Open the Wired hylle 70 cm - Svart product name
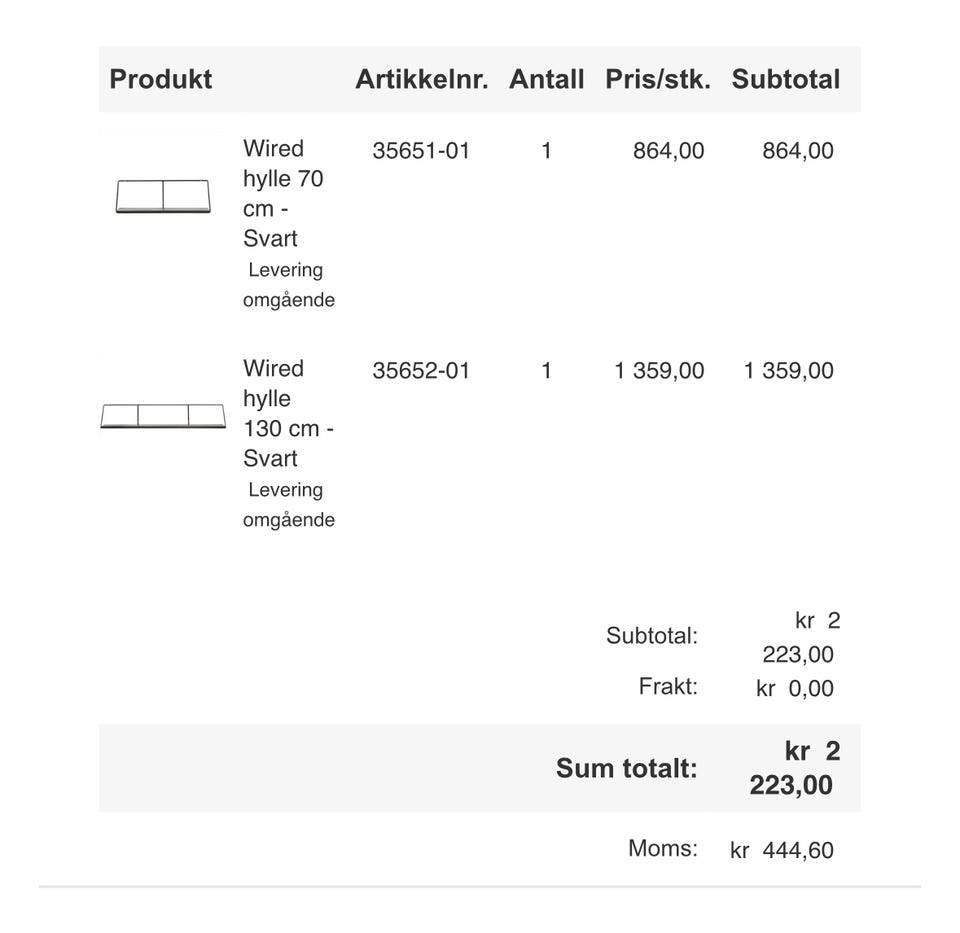The image size is (960, 933). click(283, 193)
